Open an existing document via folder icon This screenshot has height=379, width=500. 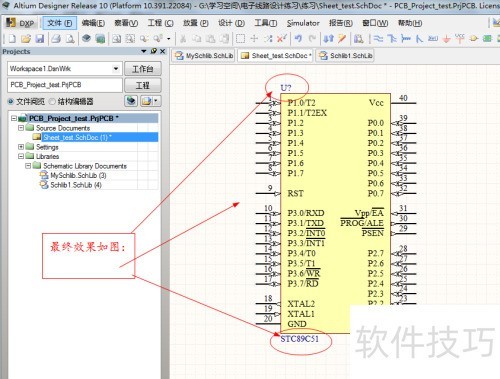pos(26,39)
